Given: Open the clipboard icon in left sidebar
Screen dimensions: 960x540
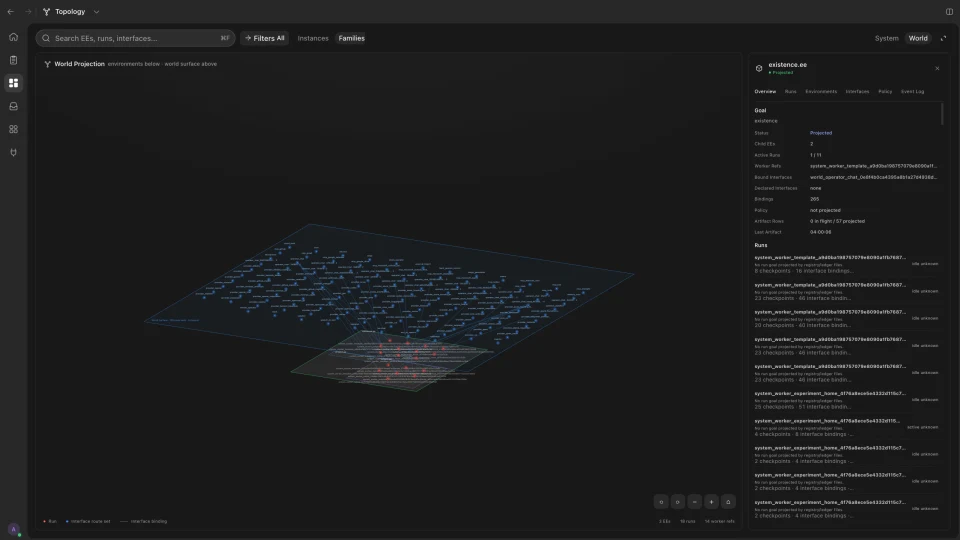Looking at the screenshot, I should pos(13,60).
